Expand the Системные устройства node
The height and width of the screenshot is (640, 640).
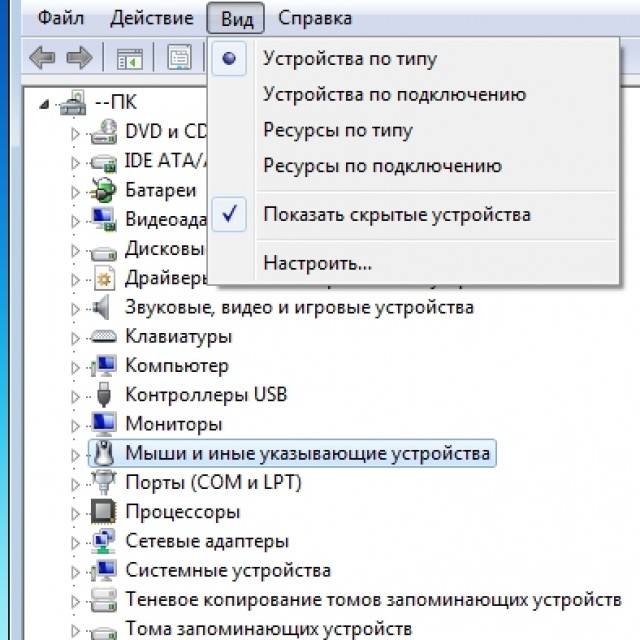pyautogui.click(x=75, y=573)
